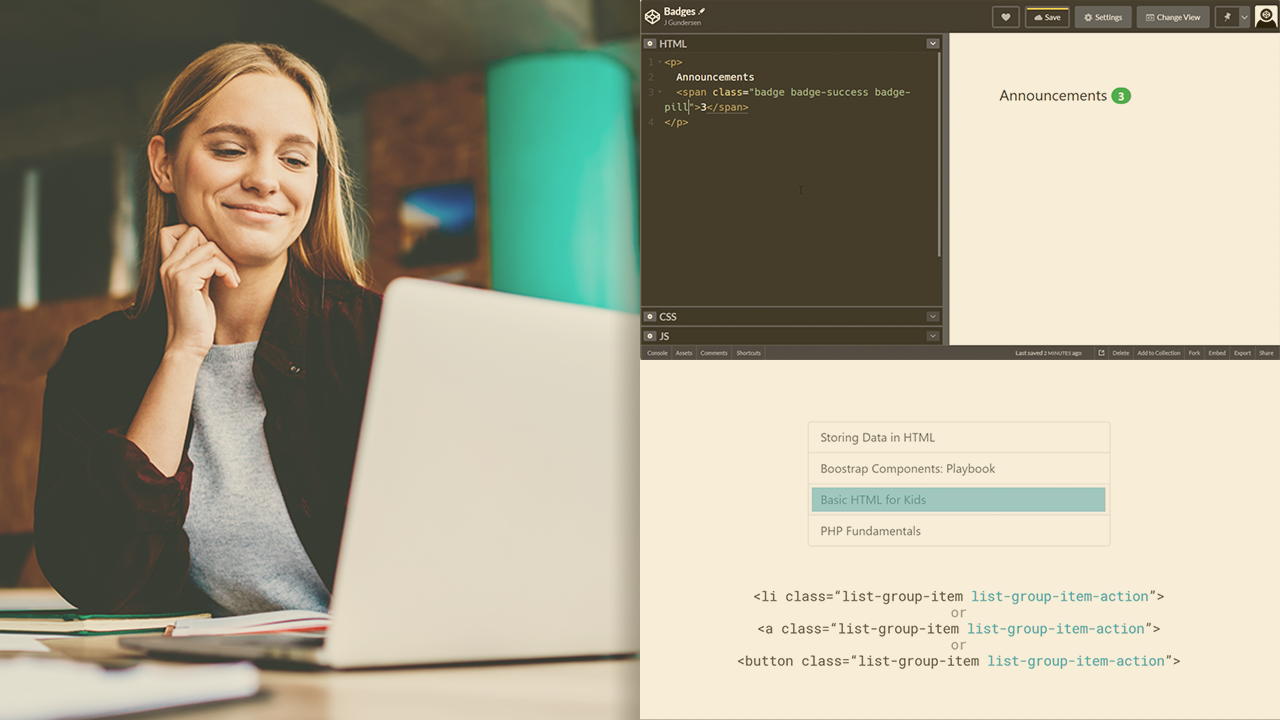Click the CodePen logo icon
Viewport: 1280px width, 720px height.
click(x=652, y=16)
